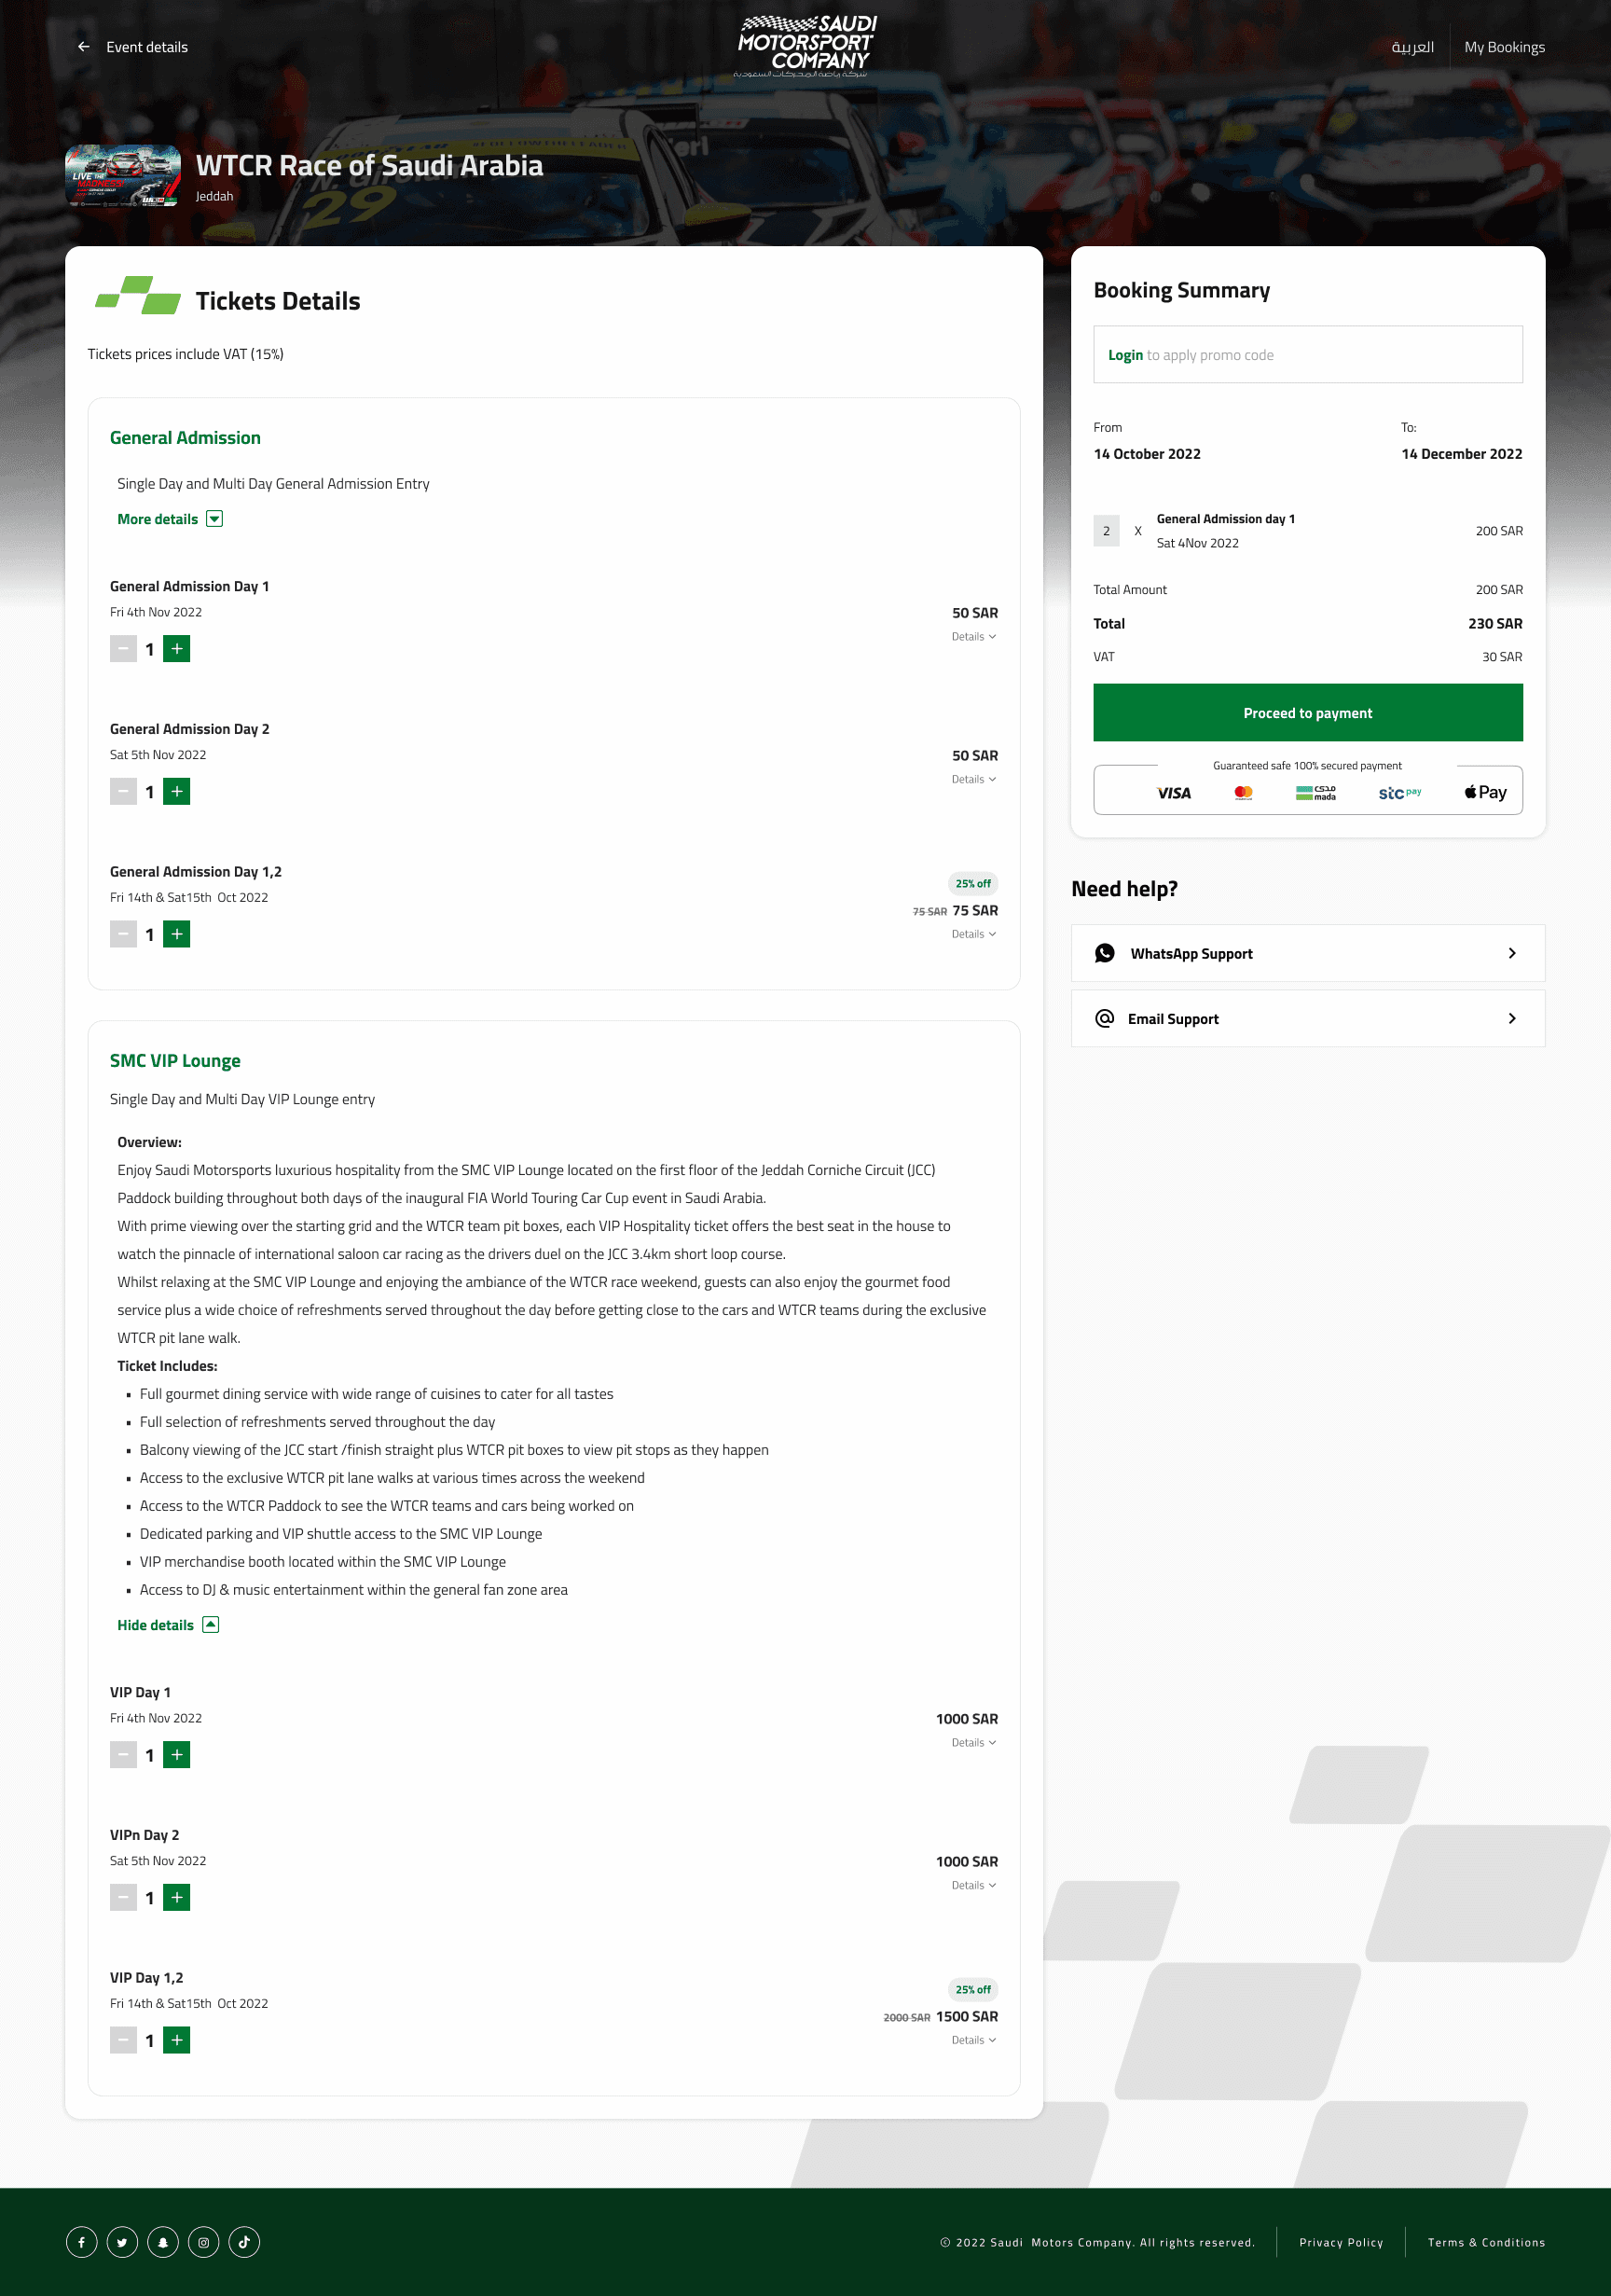1611x2296 pixels.
Task: Increase General Admission Day 2 quantity
Action: (x=177, y=792)
